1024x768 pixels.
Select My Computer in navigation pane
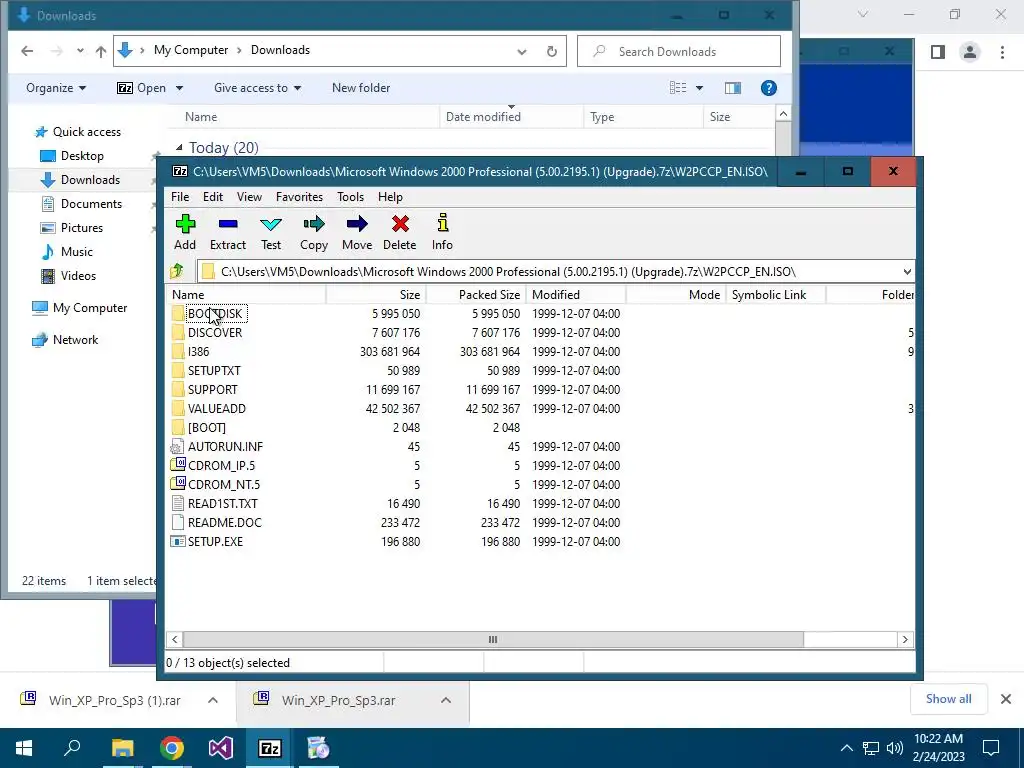[x=90, y=308]
